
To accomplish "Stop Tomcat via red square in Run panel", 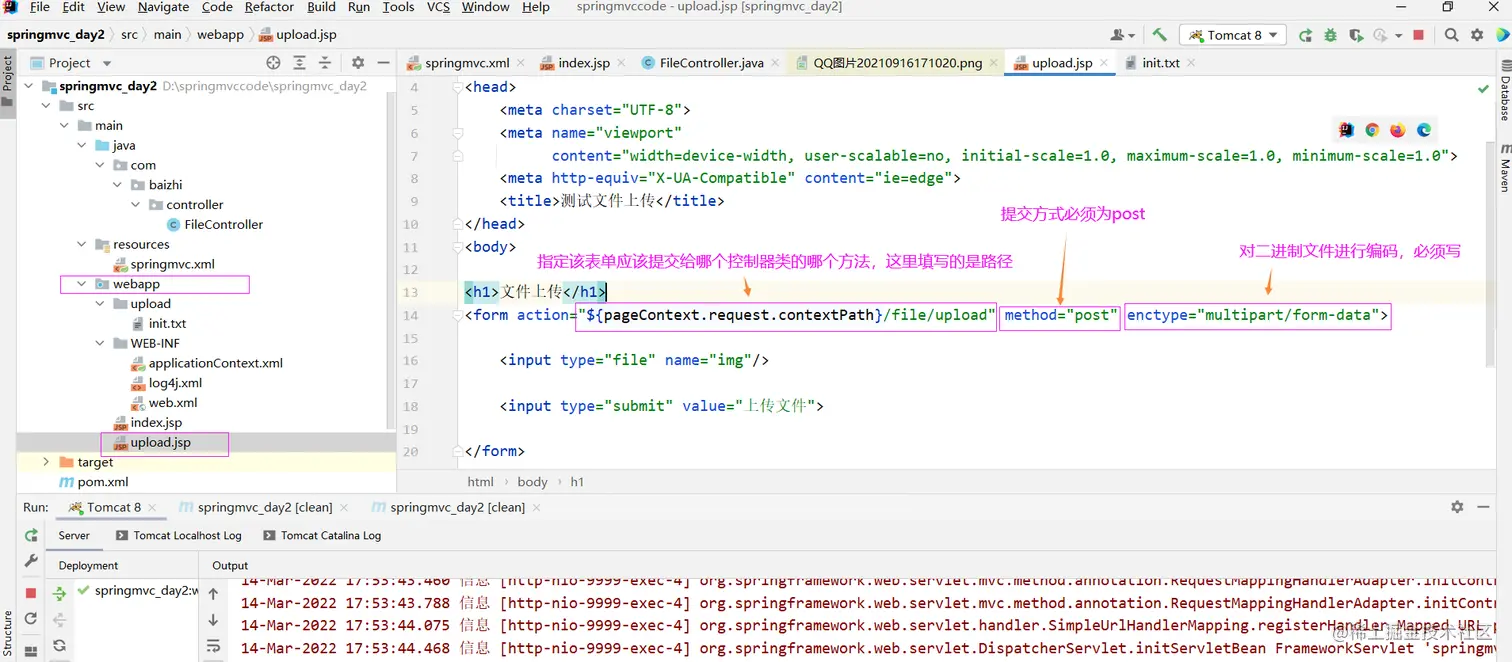I will (31, 593).
